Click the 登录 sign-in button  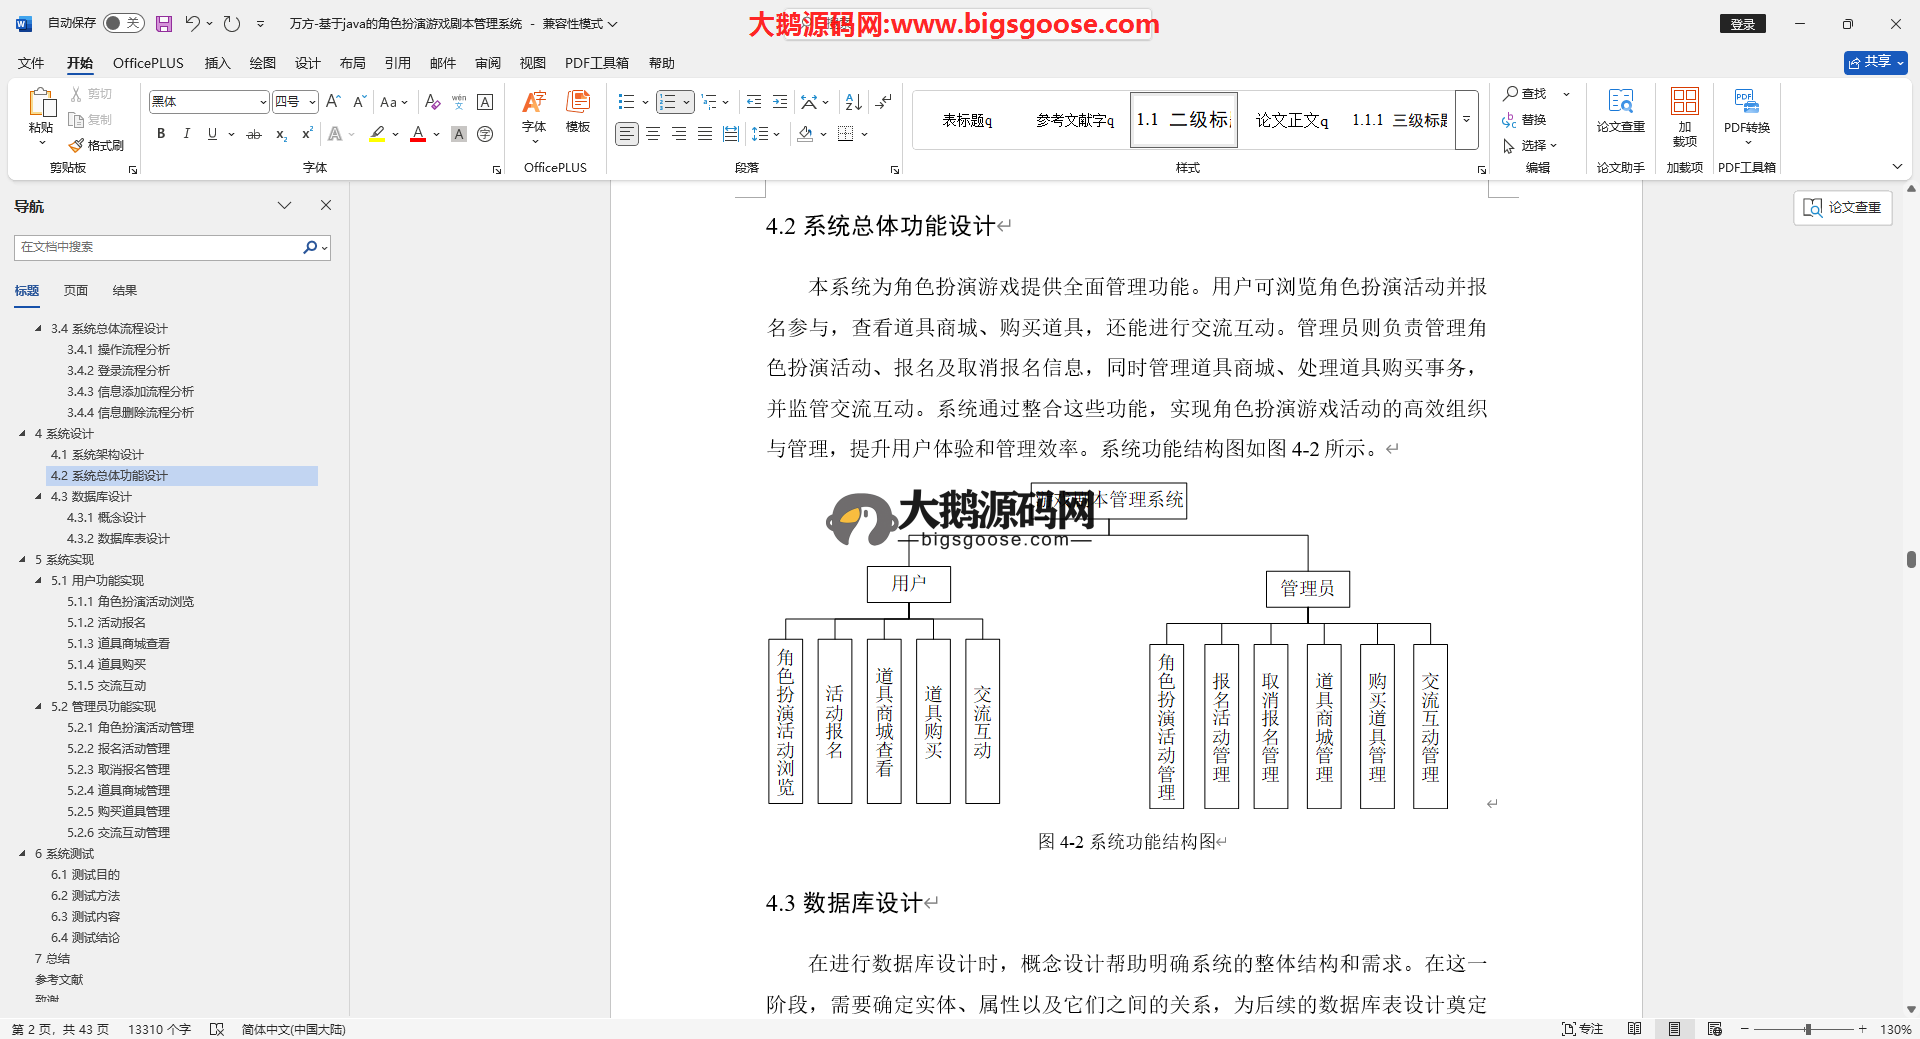click(1742, 24)
